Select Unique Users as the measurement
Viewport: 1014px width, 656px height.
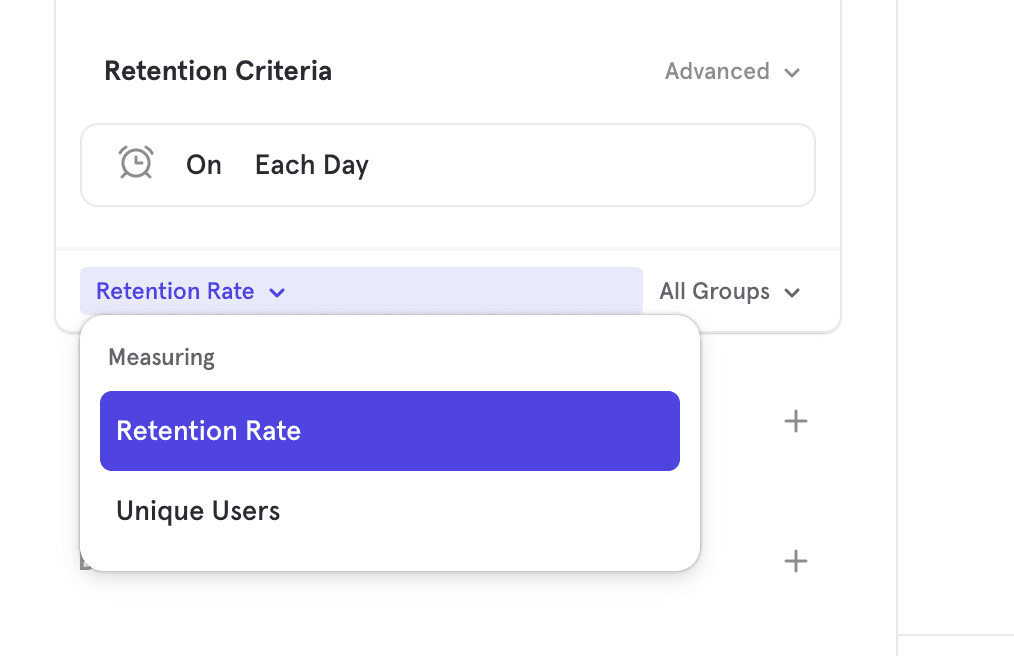tap(197, 510)
